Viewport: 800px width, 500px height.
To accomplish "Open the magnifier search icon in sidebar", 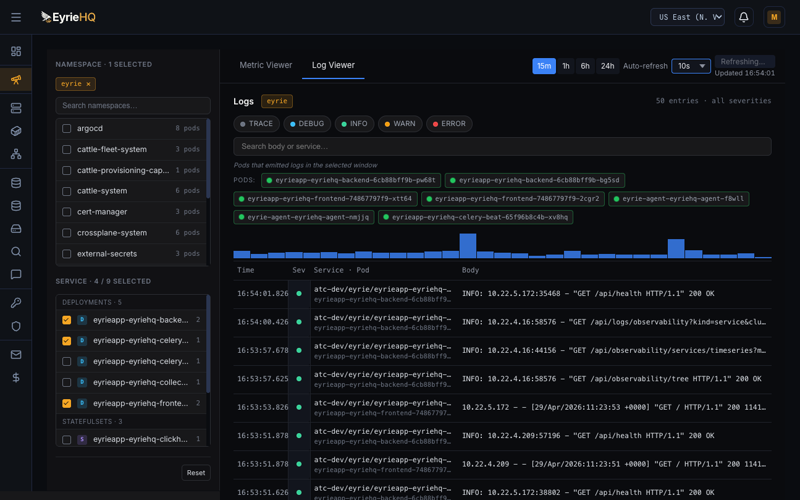I will coord(16,252).
